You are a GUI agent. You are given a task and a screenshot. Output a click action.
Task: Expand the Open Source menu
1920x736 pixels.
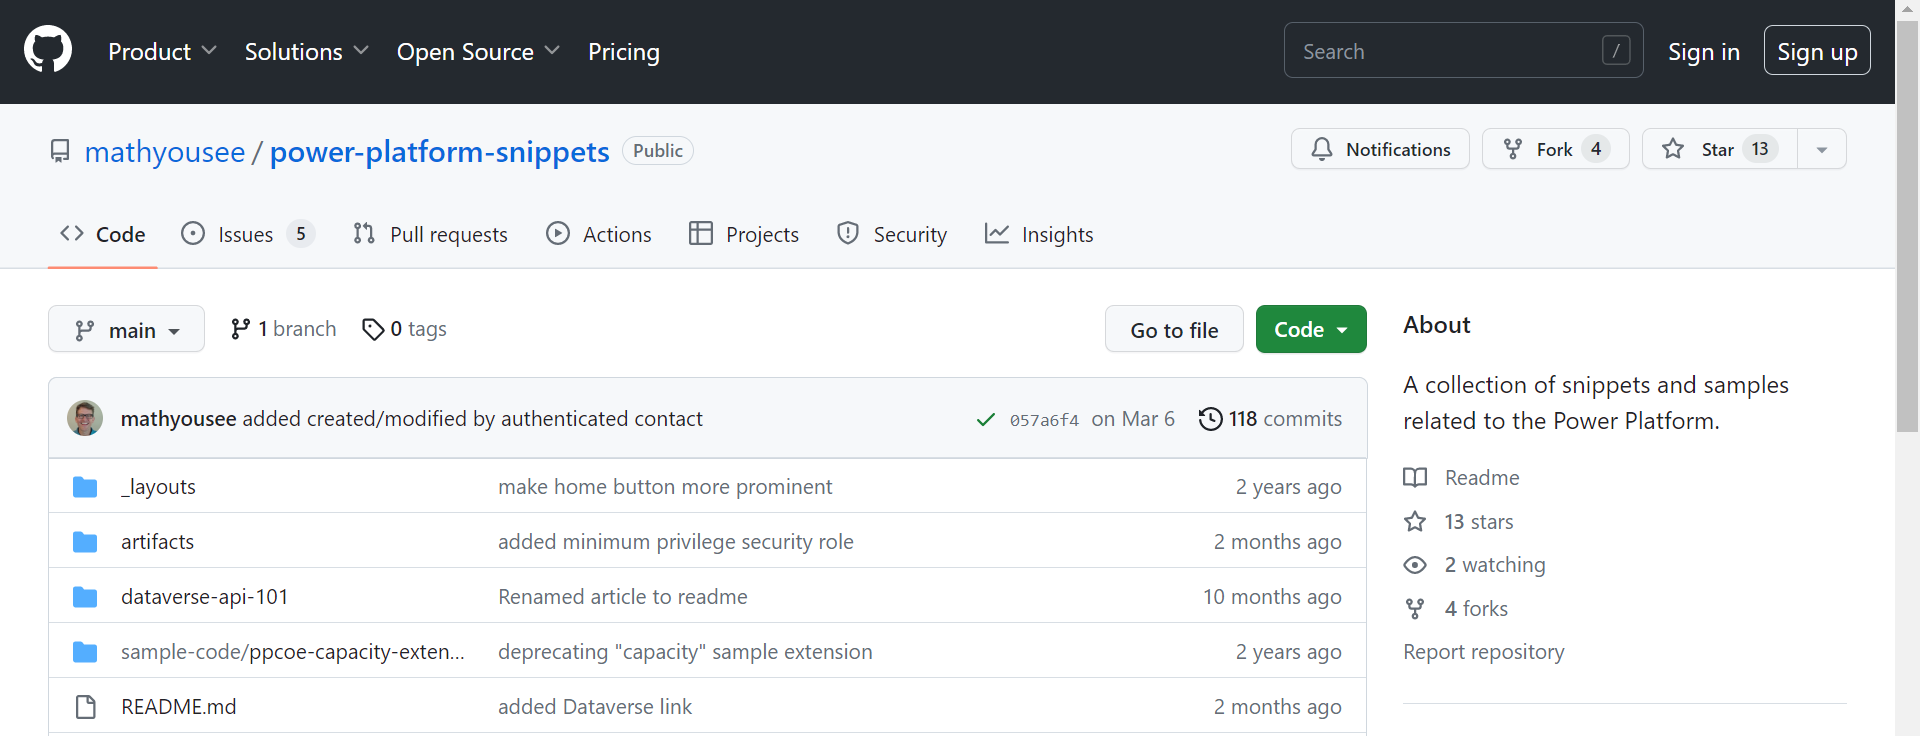[x=478, y=51]
